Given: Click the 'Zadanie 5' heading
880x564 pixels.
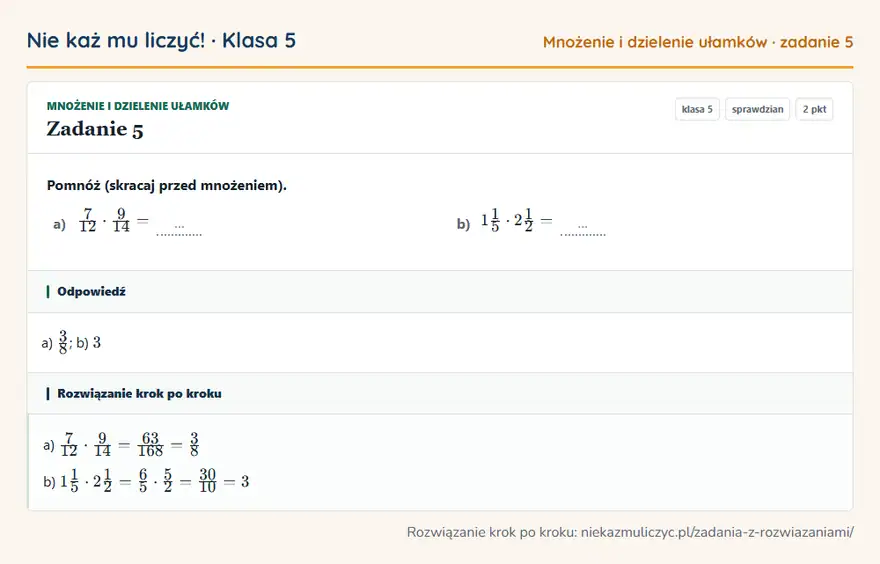Looking at the screenshot, I should click(95, 129).
